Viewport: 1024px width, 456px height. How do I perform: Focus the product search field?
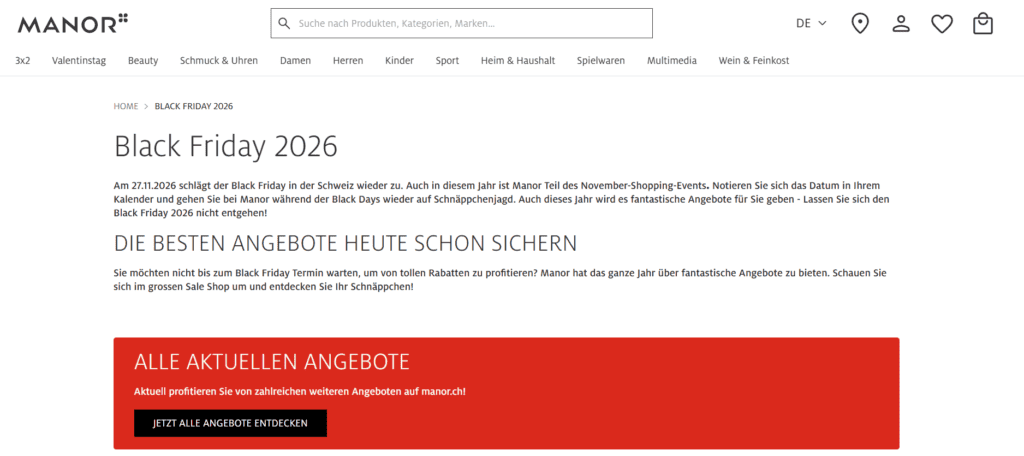(462, 24)
